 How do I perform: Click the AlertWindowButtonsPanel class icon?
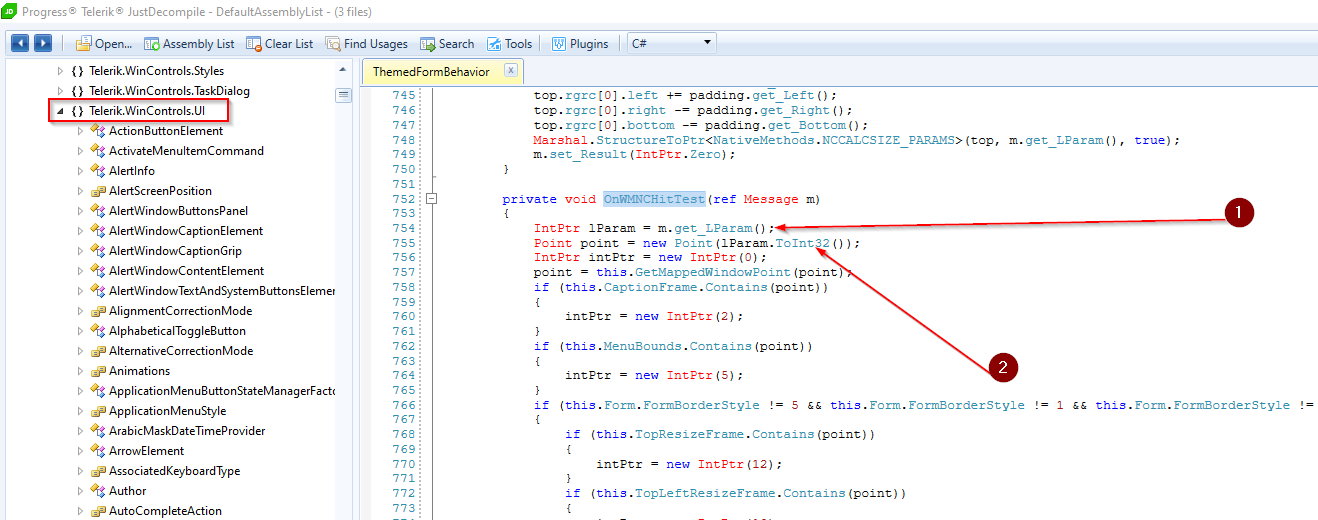click(98, 211)
